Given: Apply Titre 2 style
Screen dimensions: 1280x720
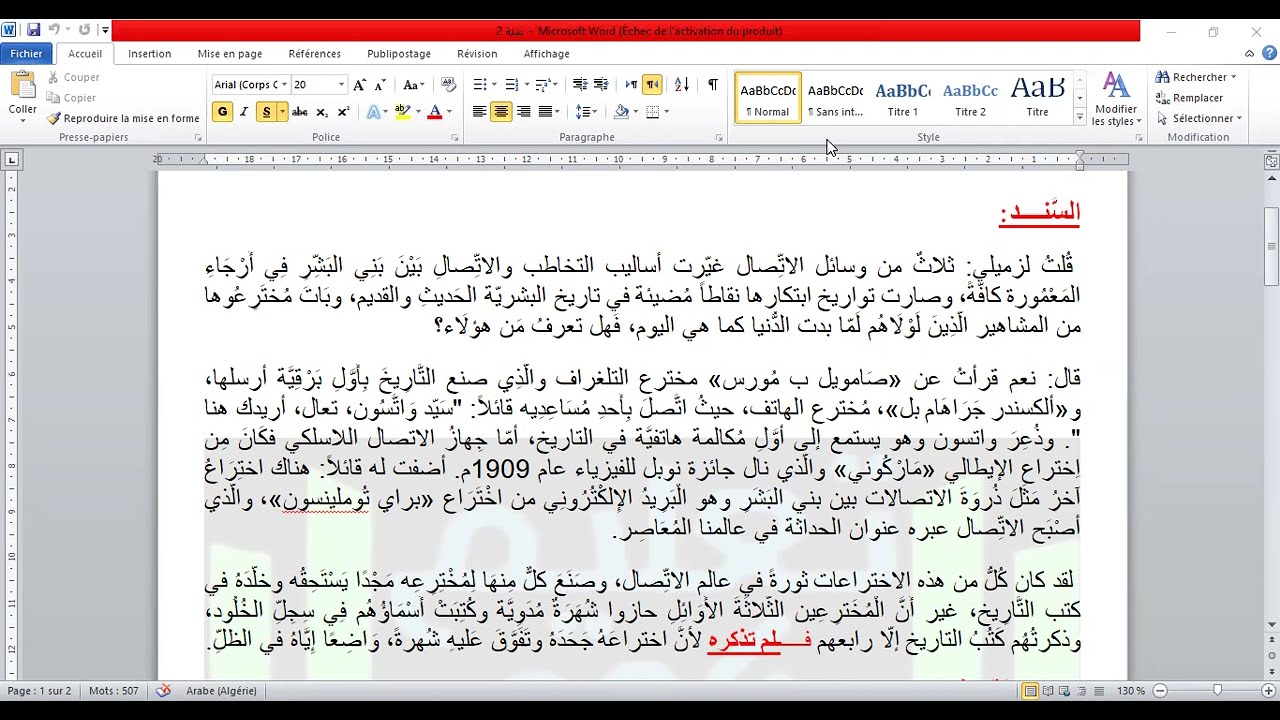Looking at the screenshot, I should click(x=970, y=98).
